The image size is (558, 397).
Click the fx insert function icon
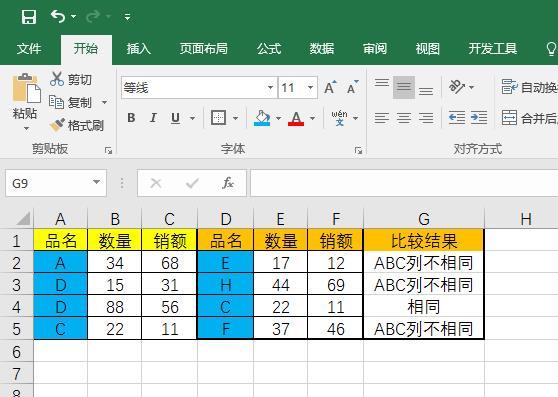coord(228,183)
